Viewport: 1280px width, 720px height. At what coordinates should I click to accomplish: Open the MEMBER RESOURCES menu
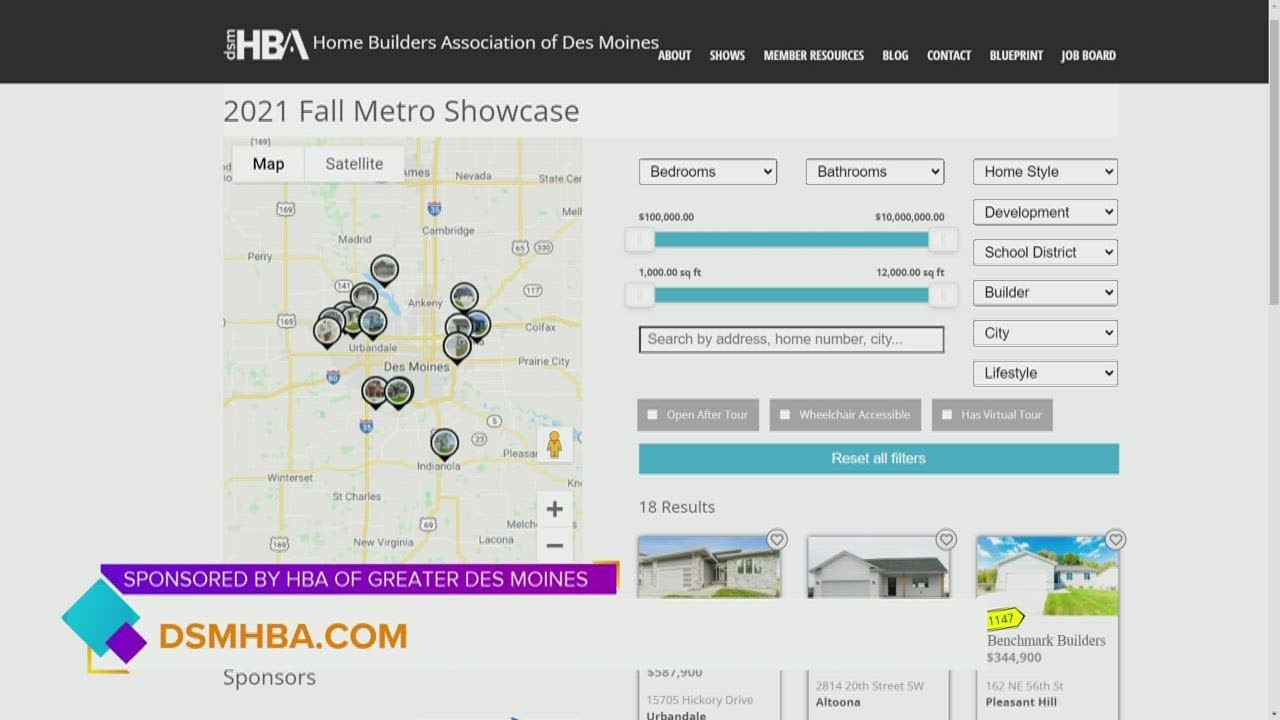click(x=814, y=56)
